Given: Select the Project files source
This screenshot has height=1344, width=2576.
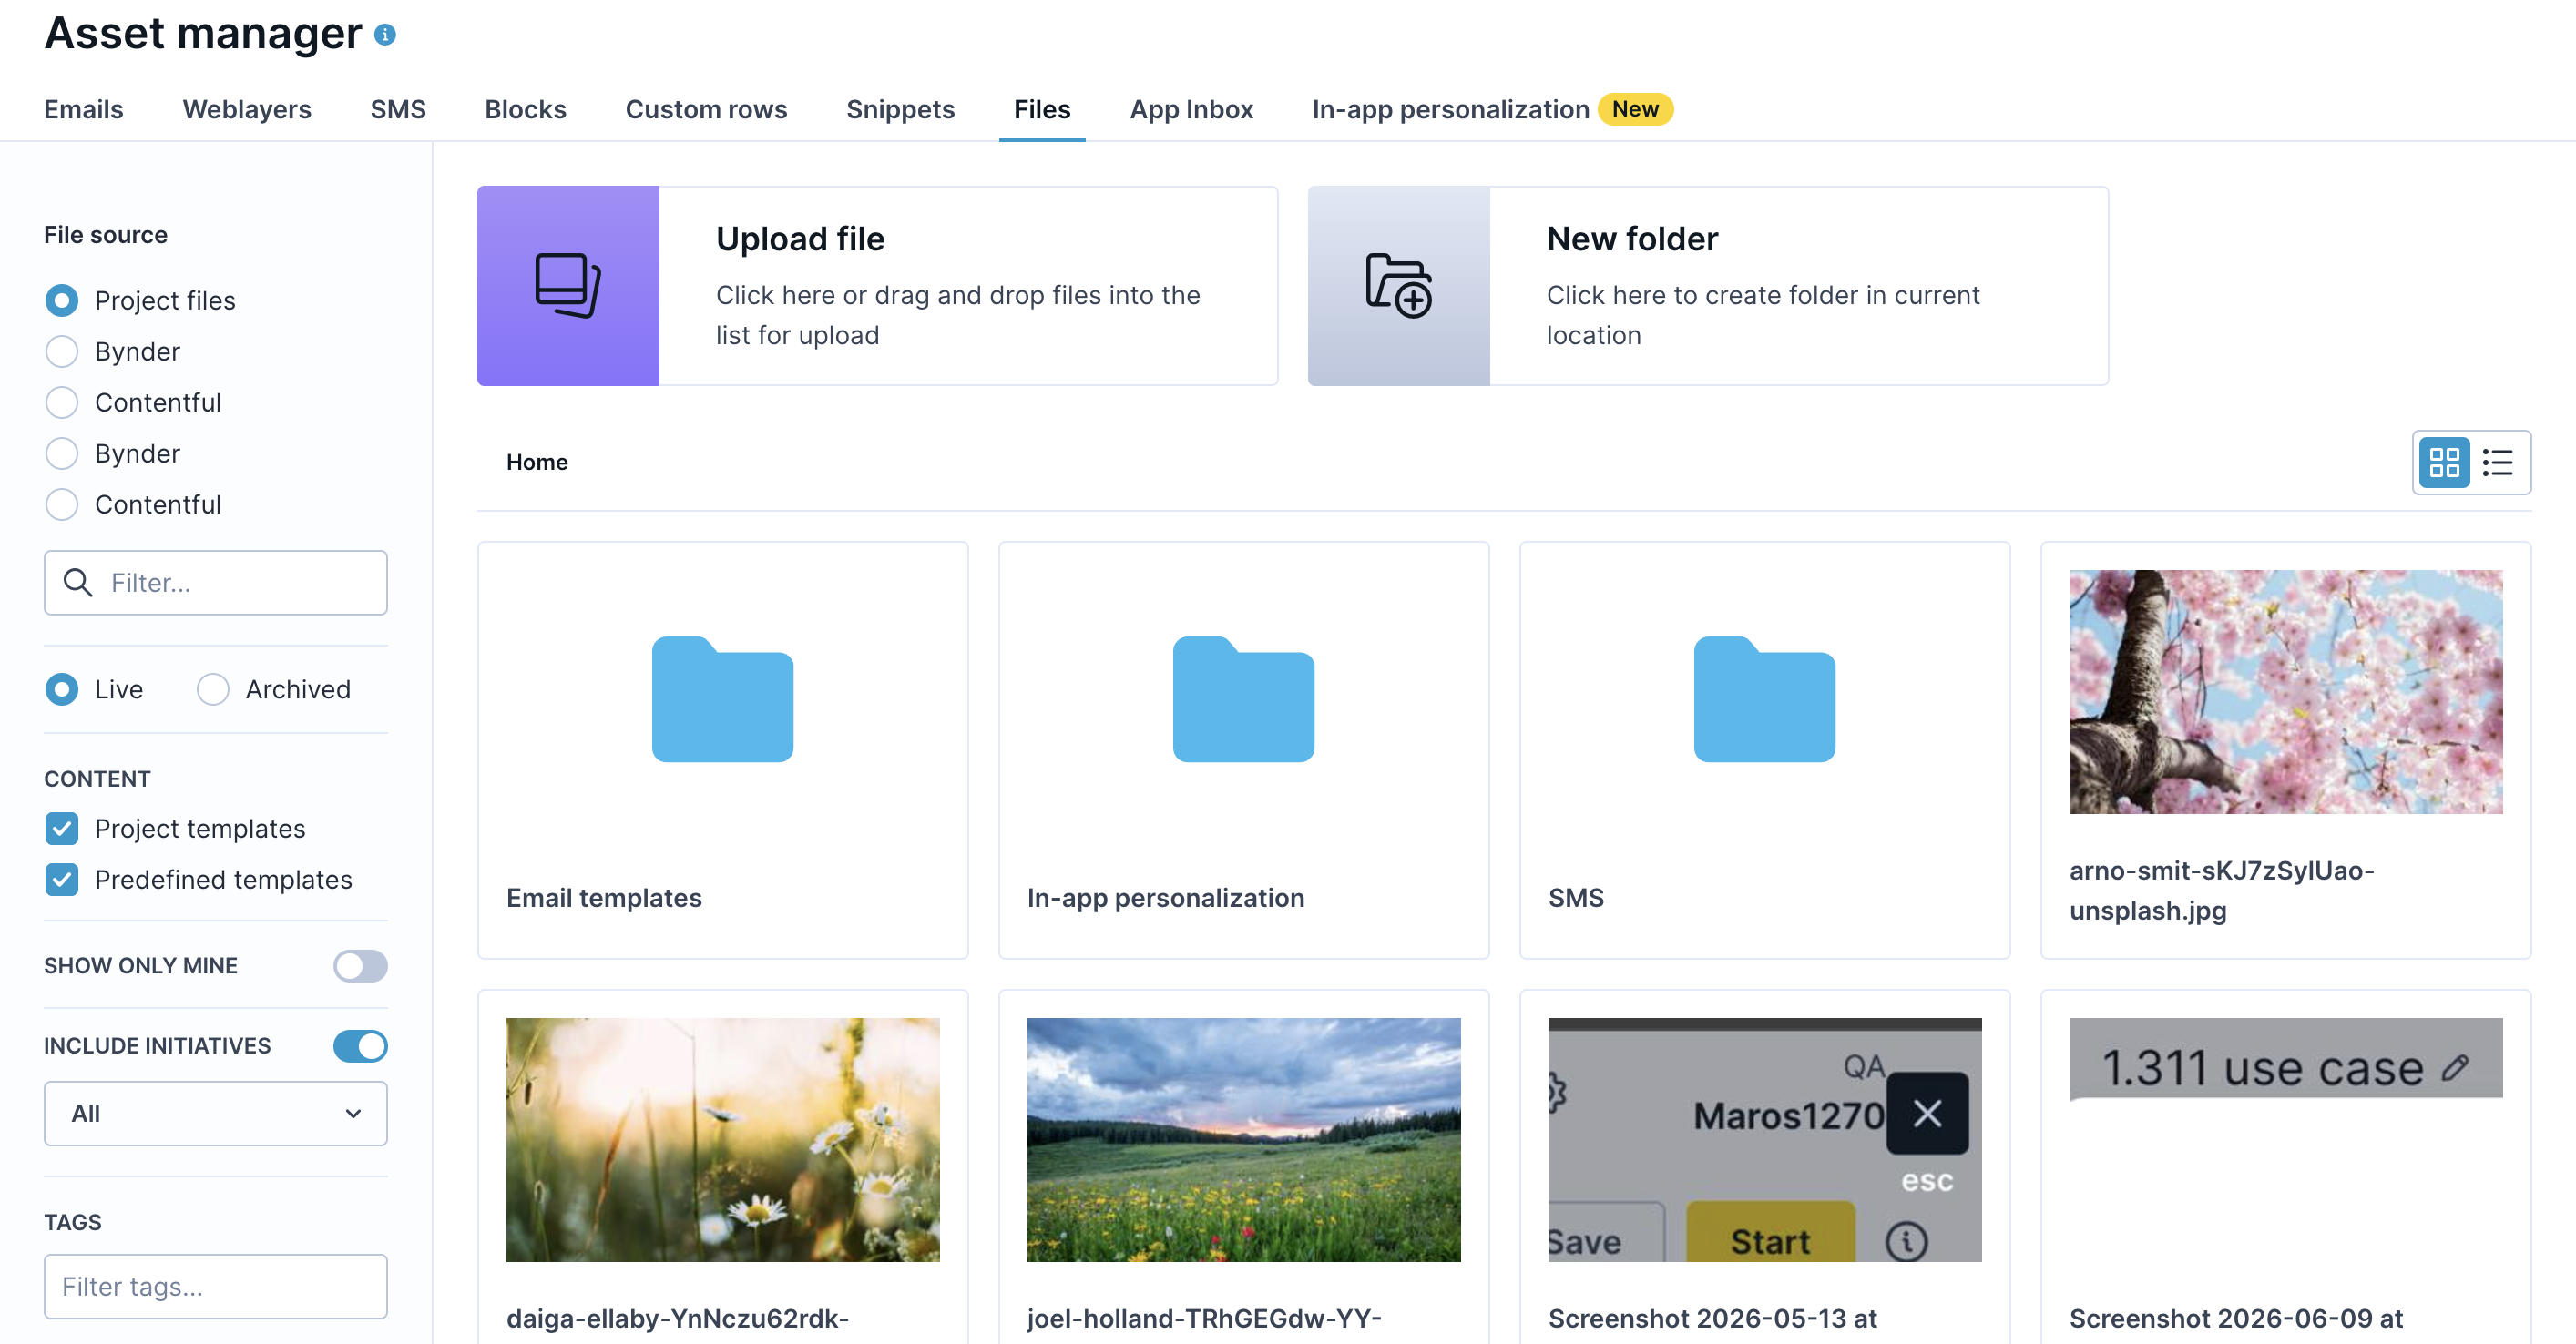Looking at the screenshot, I should [x=62, y=301].
